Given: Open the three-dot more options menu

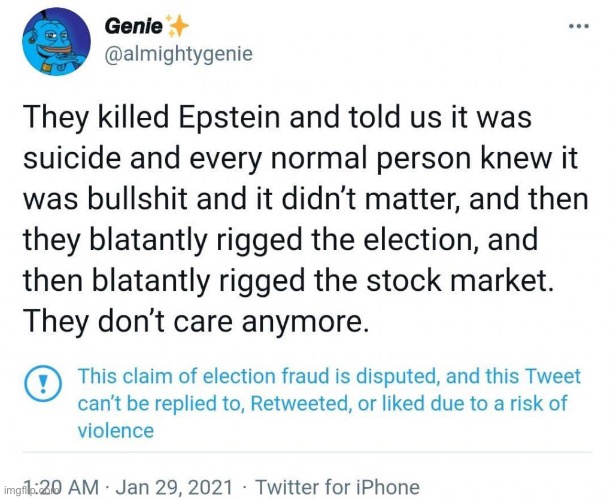Looking at the screenshot, I should pyautogui.click(x=578, y=26).
